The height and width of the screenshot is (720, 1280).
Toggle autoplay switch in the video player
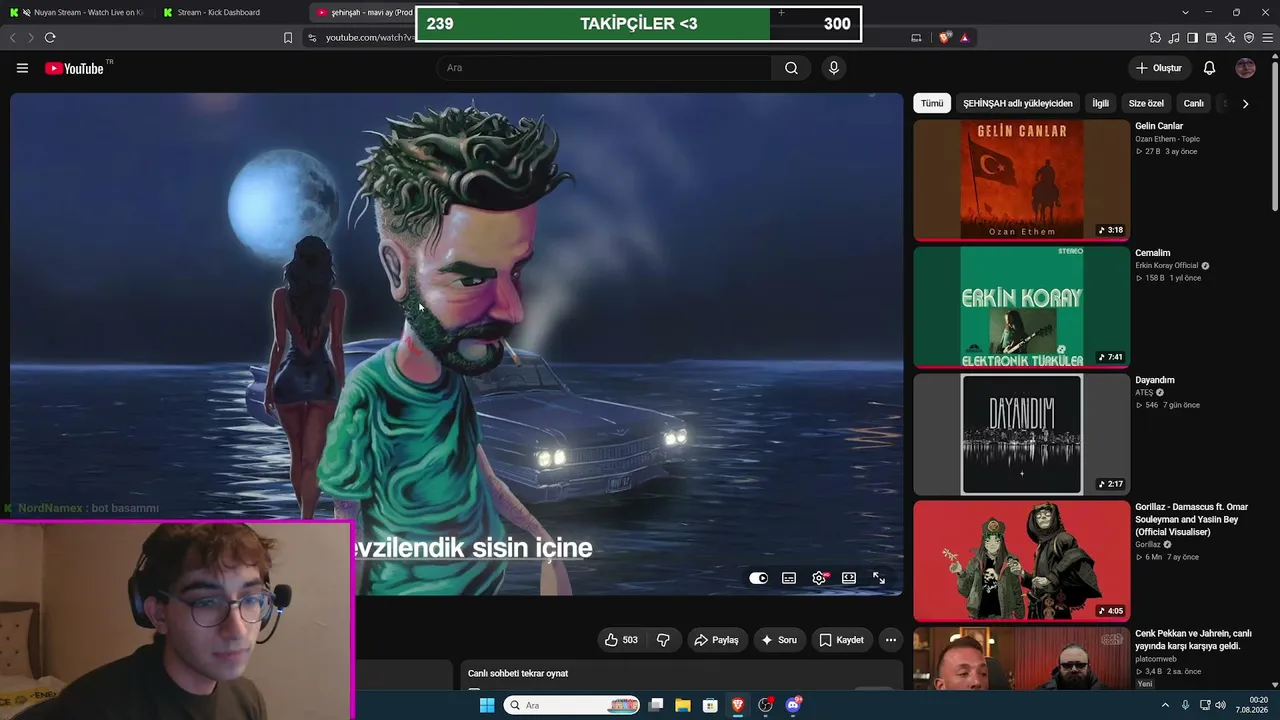point(759,578)
